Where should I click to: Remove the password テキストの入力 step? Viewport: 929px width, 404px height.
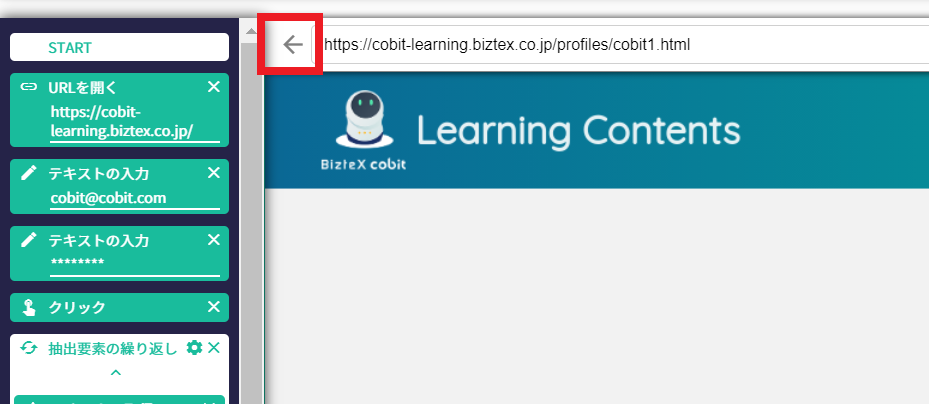(214, 240)
